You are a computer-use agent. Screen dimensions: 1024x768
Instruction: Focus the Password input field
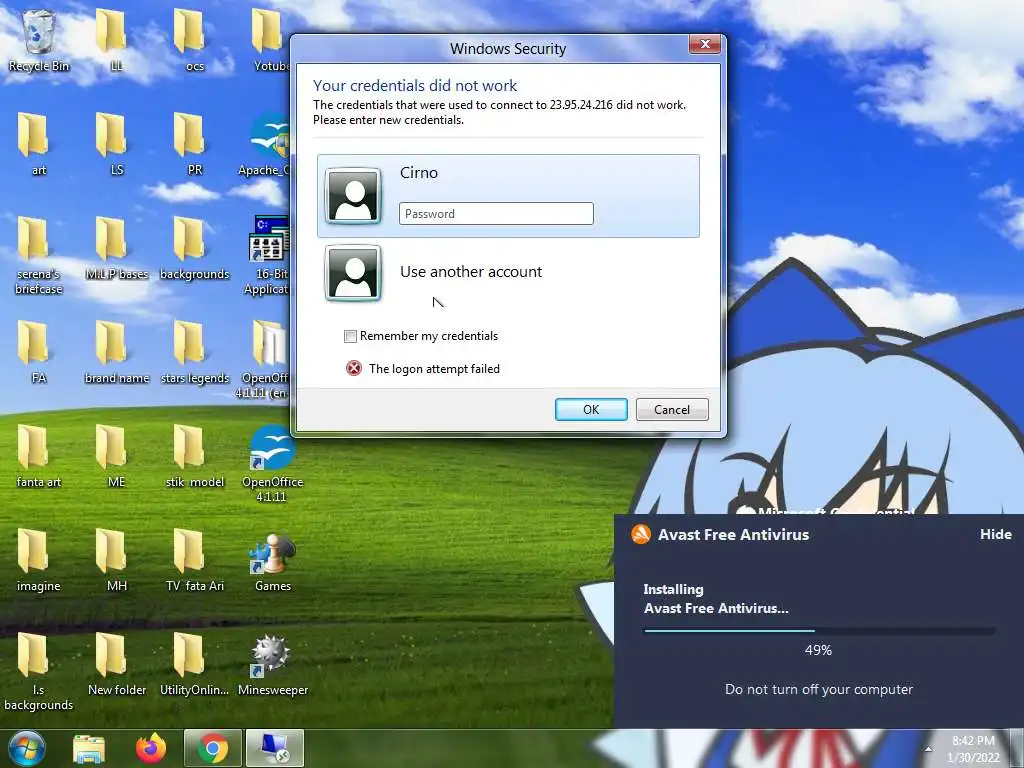[496, 214]
